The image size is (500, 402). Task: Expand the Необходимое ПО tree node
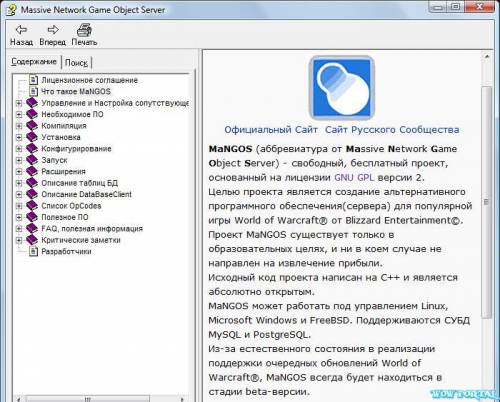coord(19,115)
